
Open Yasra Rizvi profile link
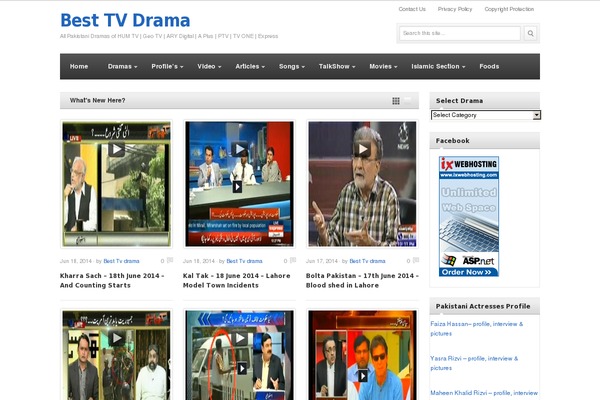[474, 363]
